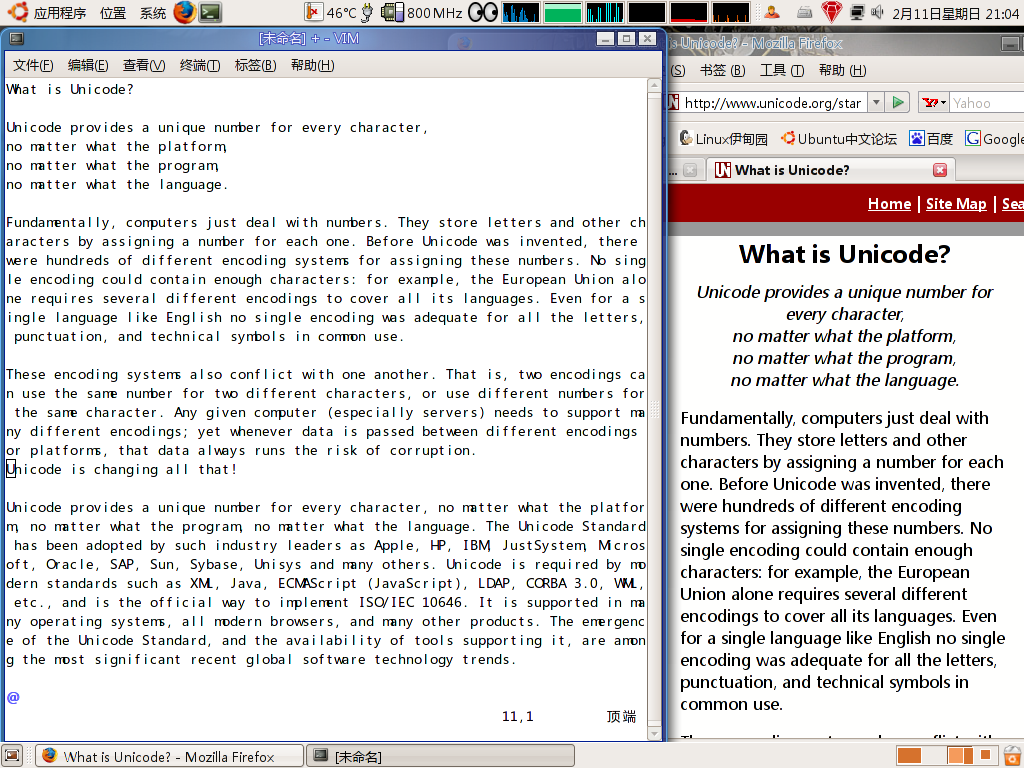The width and height of the screenshot is (1024, 768).
Task: Click the power plug battery status icon
Action: point(368,12)
